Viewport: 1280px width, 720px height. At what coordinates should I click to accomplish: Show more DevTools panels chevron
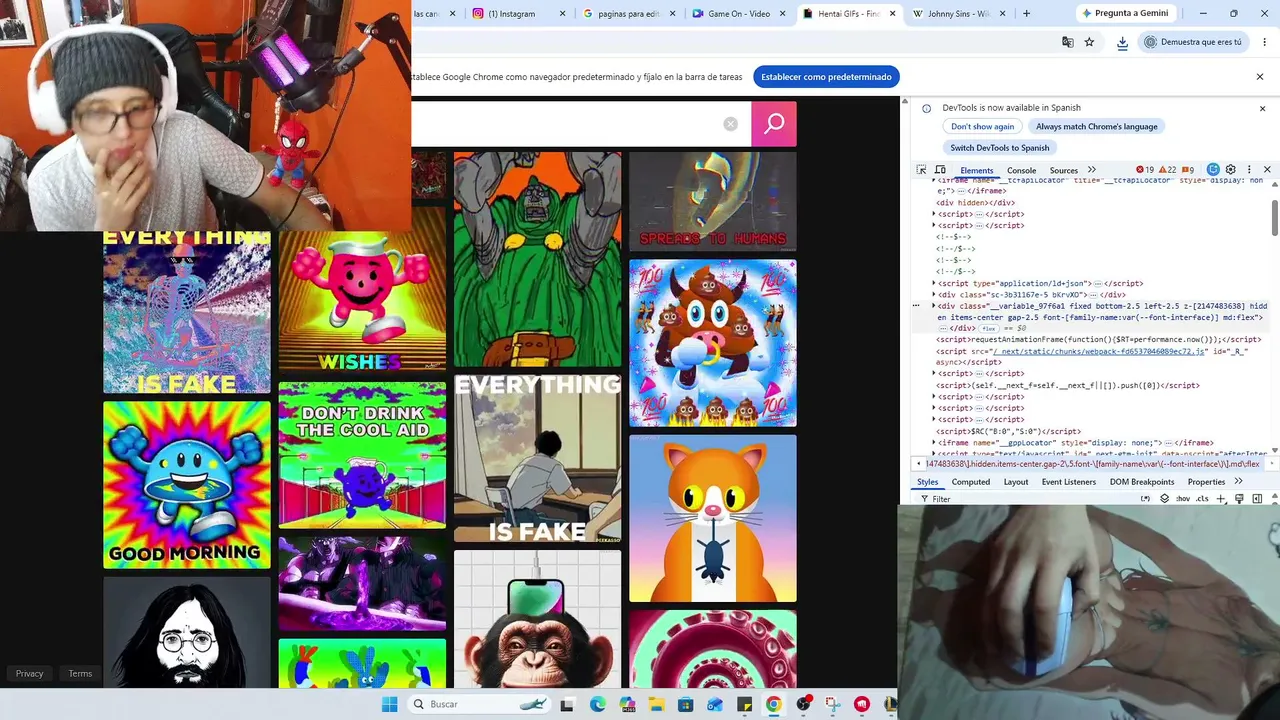(1092, 170)
